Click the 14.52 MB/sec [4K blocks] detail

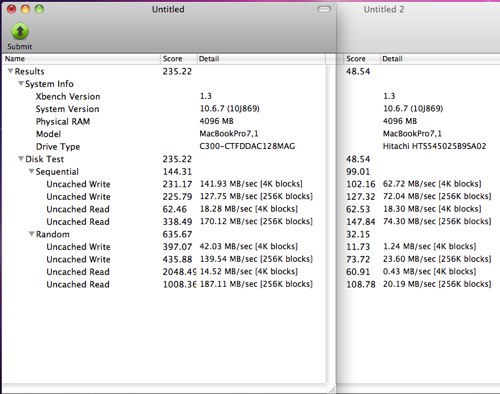pos(249,272)
